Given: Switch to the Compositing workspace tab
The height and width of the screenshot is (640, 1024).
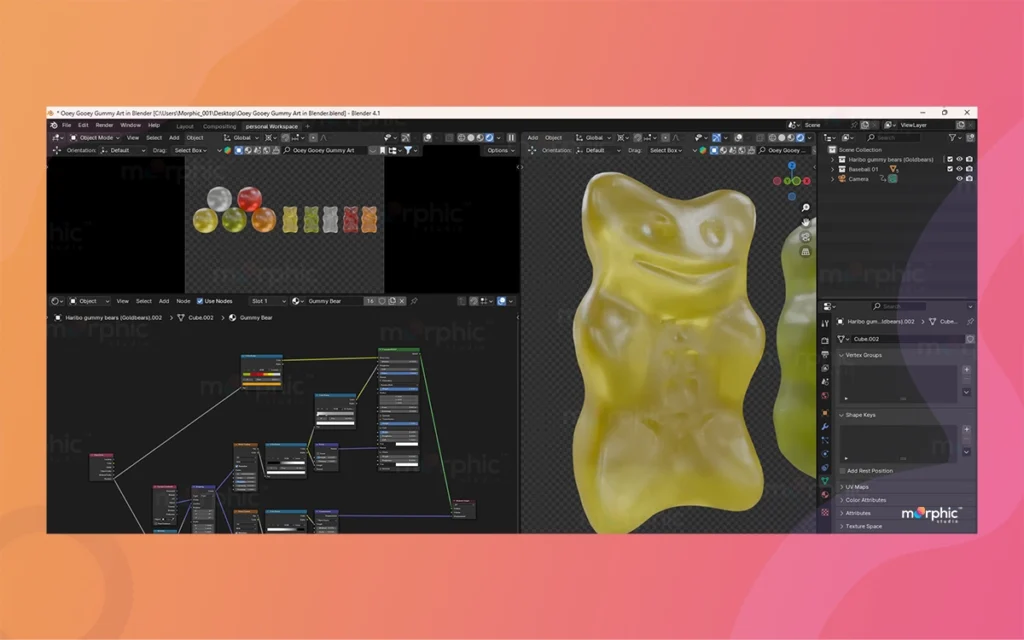Looking at the screenshot, I should [x=219, y=126].
